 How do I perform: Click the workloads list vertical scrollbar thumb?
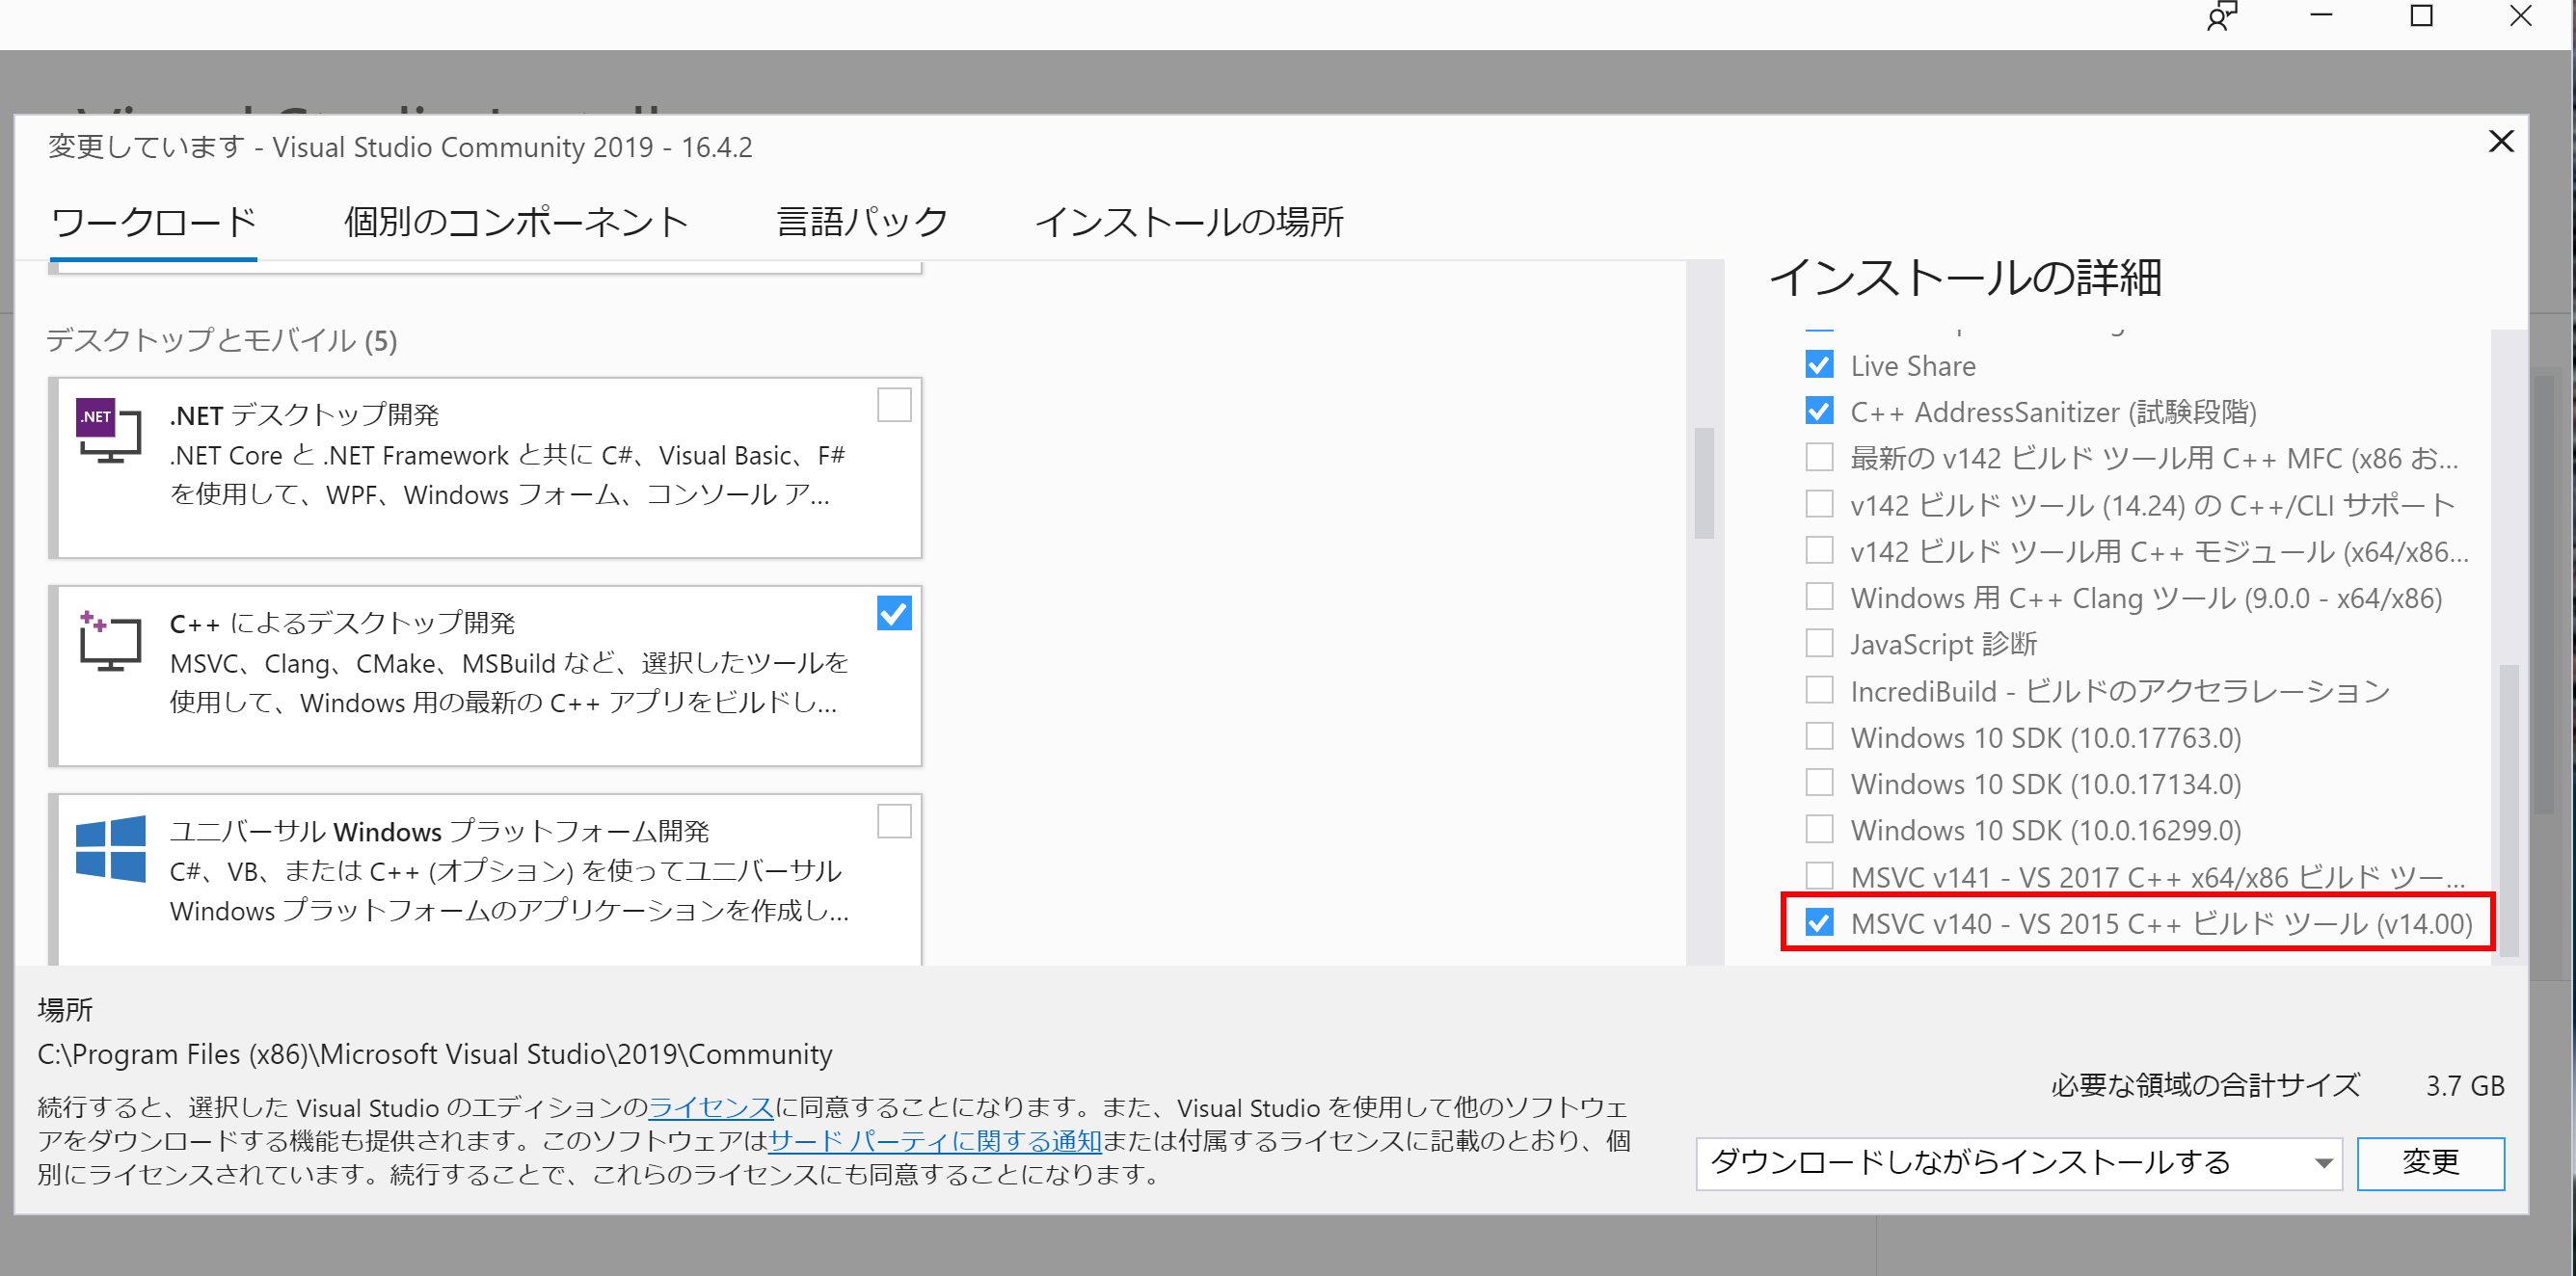click(x=1704, y=484)
